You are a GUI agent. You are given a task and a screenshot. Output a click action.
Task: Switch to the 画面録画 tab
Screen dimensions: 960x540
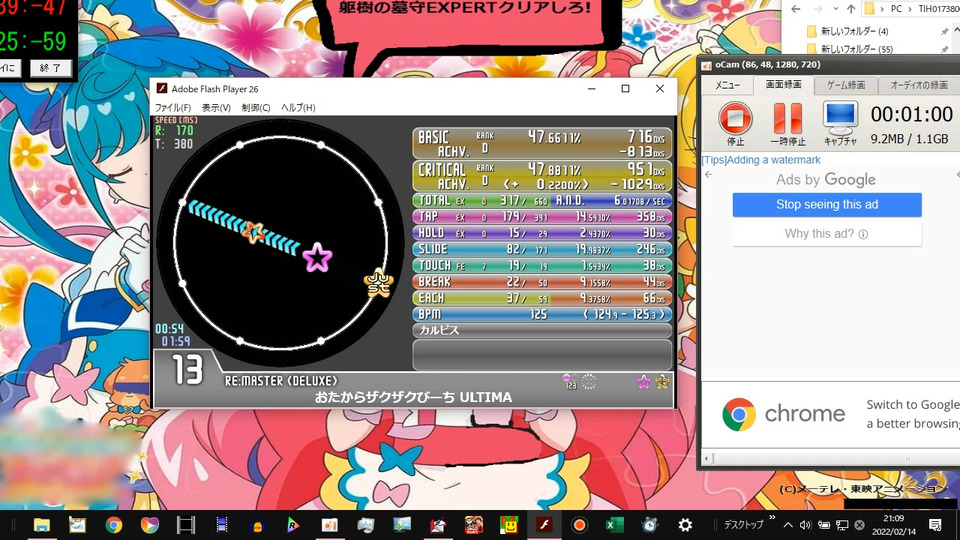(784, 85)
